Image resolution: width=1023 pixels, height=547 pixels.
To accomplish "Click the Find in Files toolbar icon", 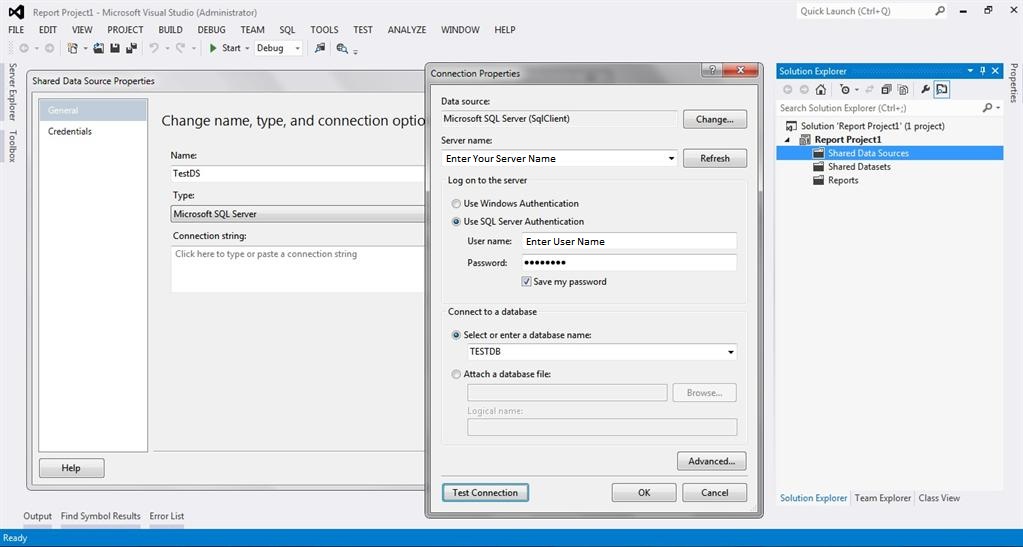I will click(342, 48).
